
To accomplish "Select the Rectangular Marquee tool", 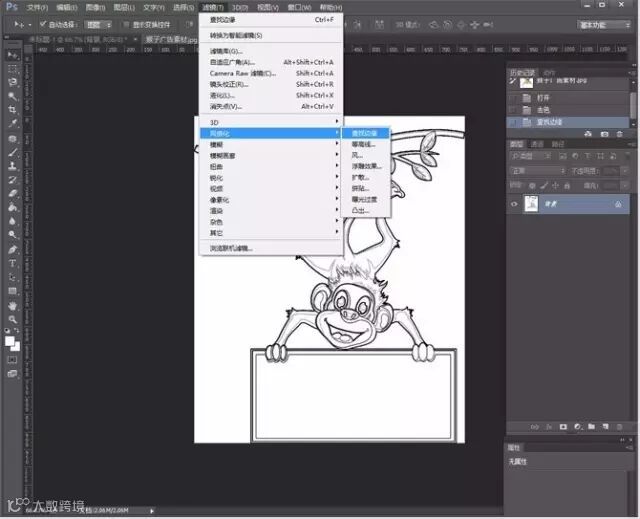I will 13,68.
